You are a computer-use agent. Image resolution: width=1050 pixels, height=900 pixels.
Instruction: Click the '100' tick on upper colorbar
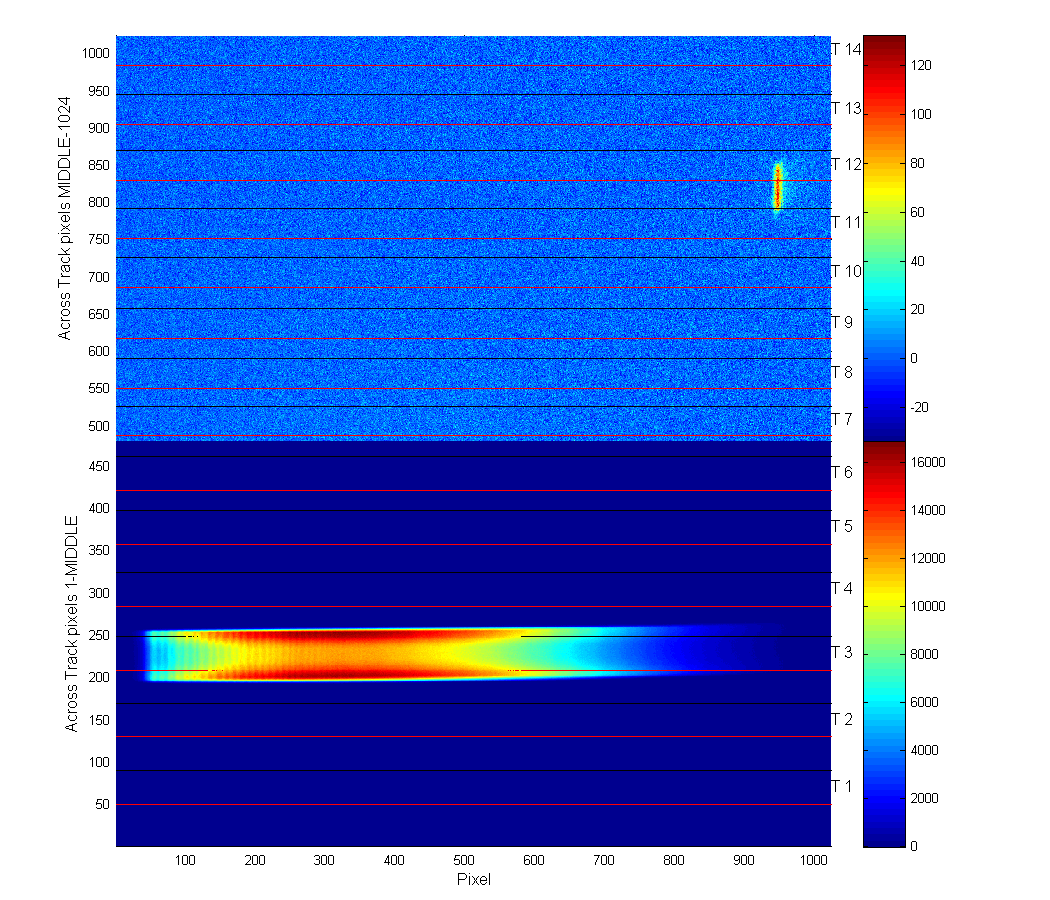[x=921, y=115]
